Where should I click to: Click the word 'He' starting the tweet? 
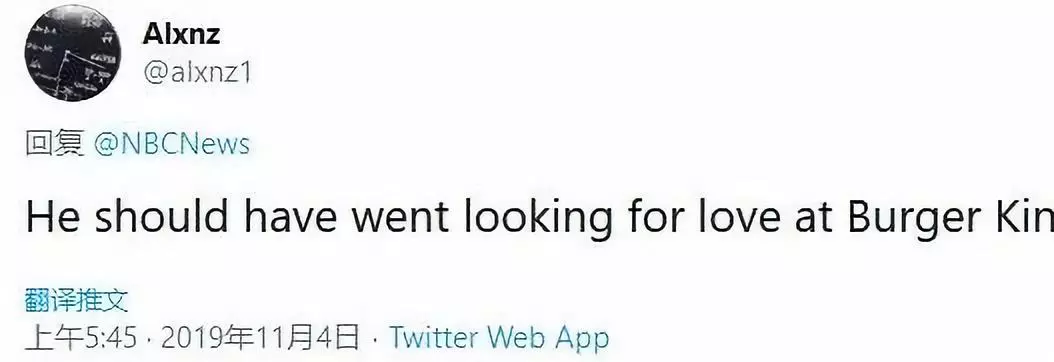[x=52, y=218]
